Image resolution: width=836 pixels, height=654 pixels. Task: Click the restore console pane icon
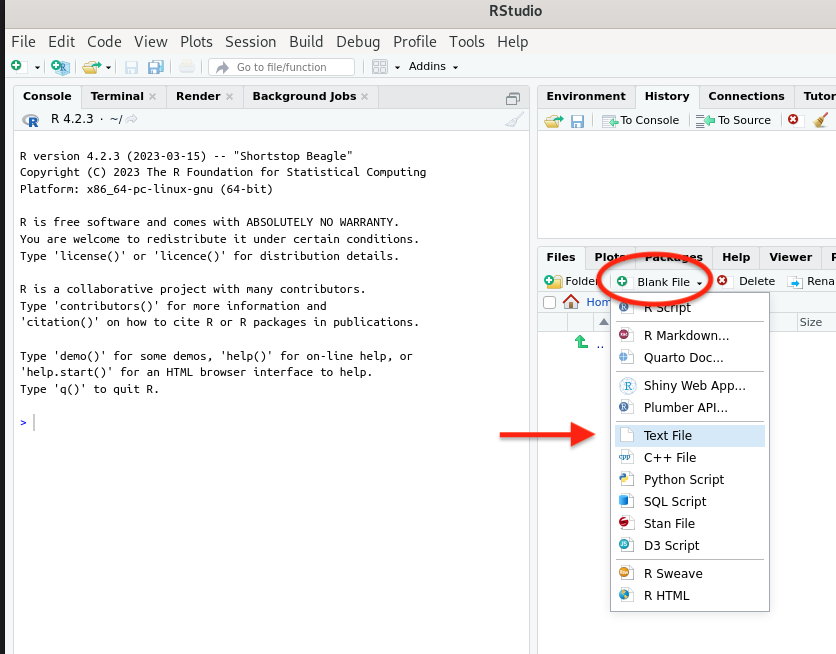[x=513, y=99]
